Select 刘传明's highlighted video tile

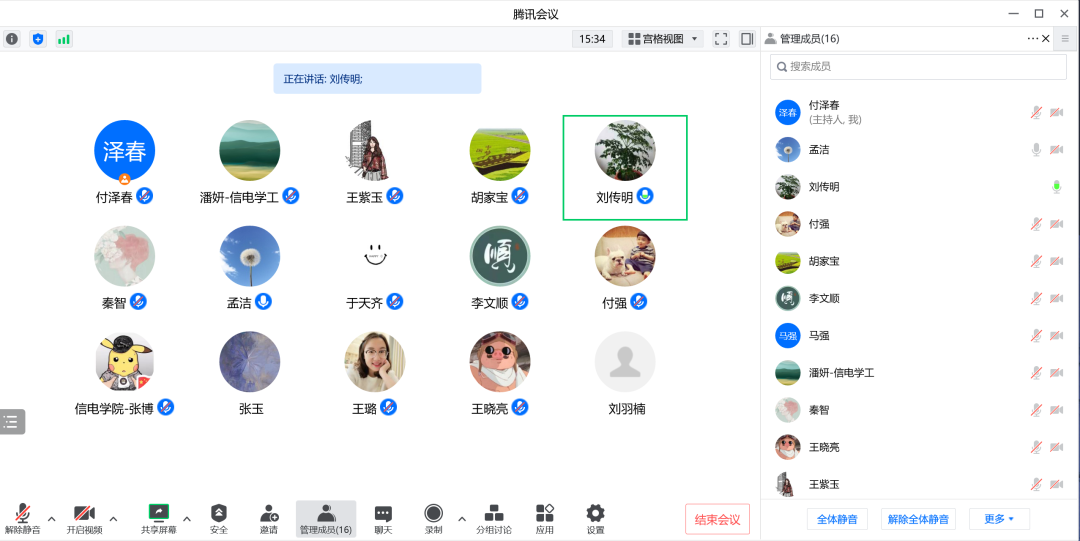point(625,167)
